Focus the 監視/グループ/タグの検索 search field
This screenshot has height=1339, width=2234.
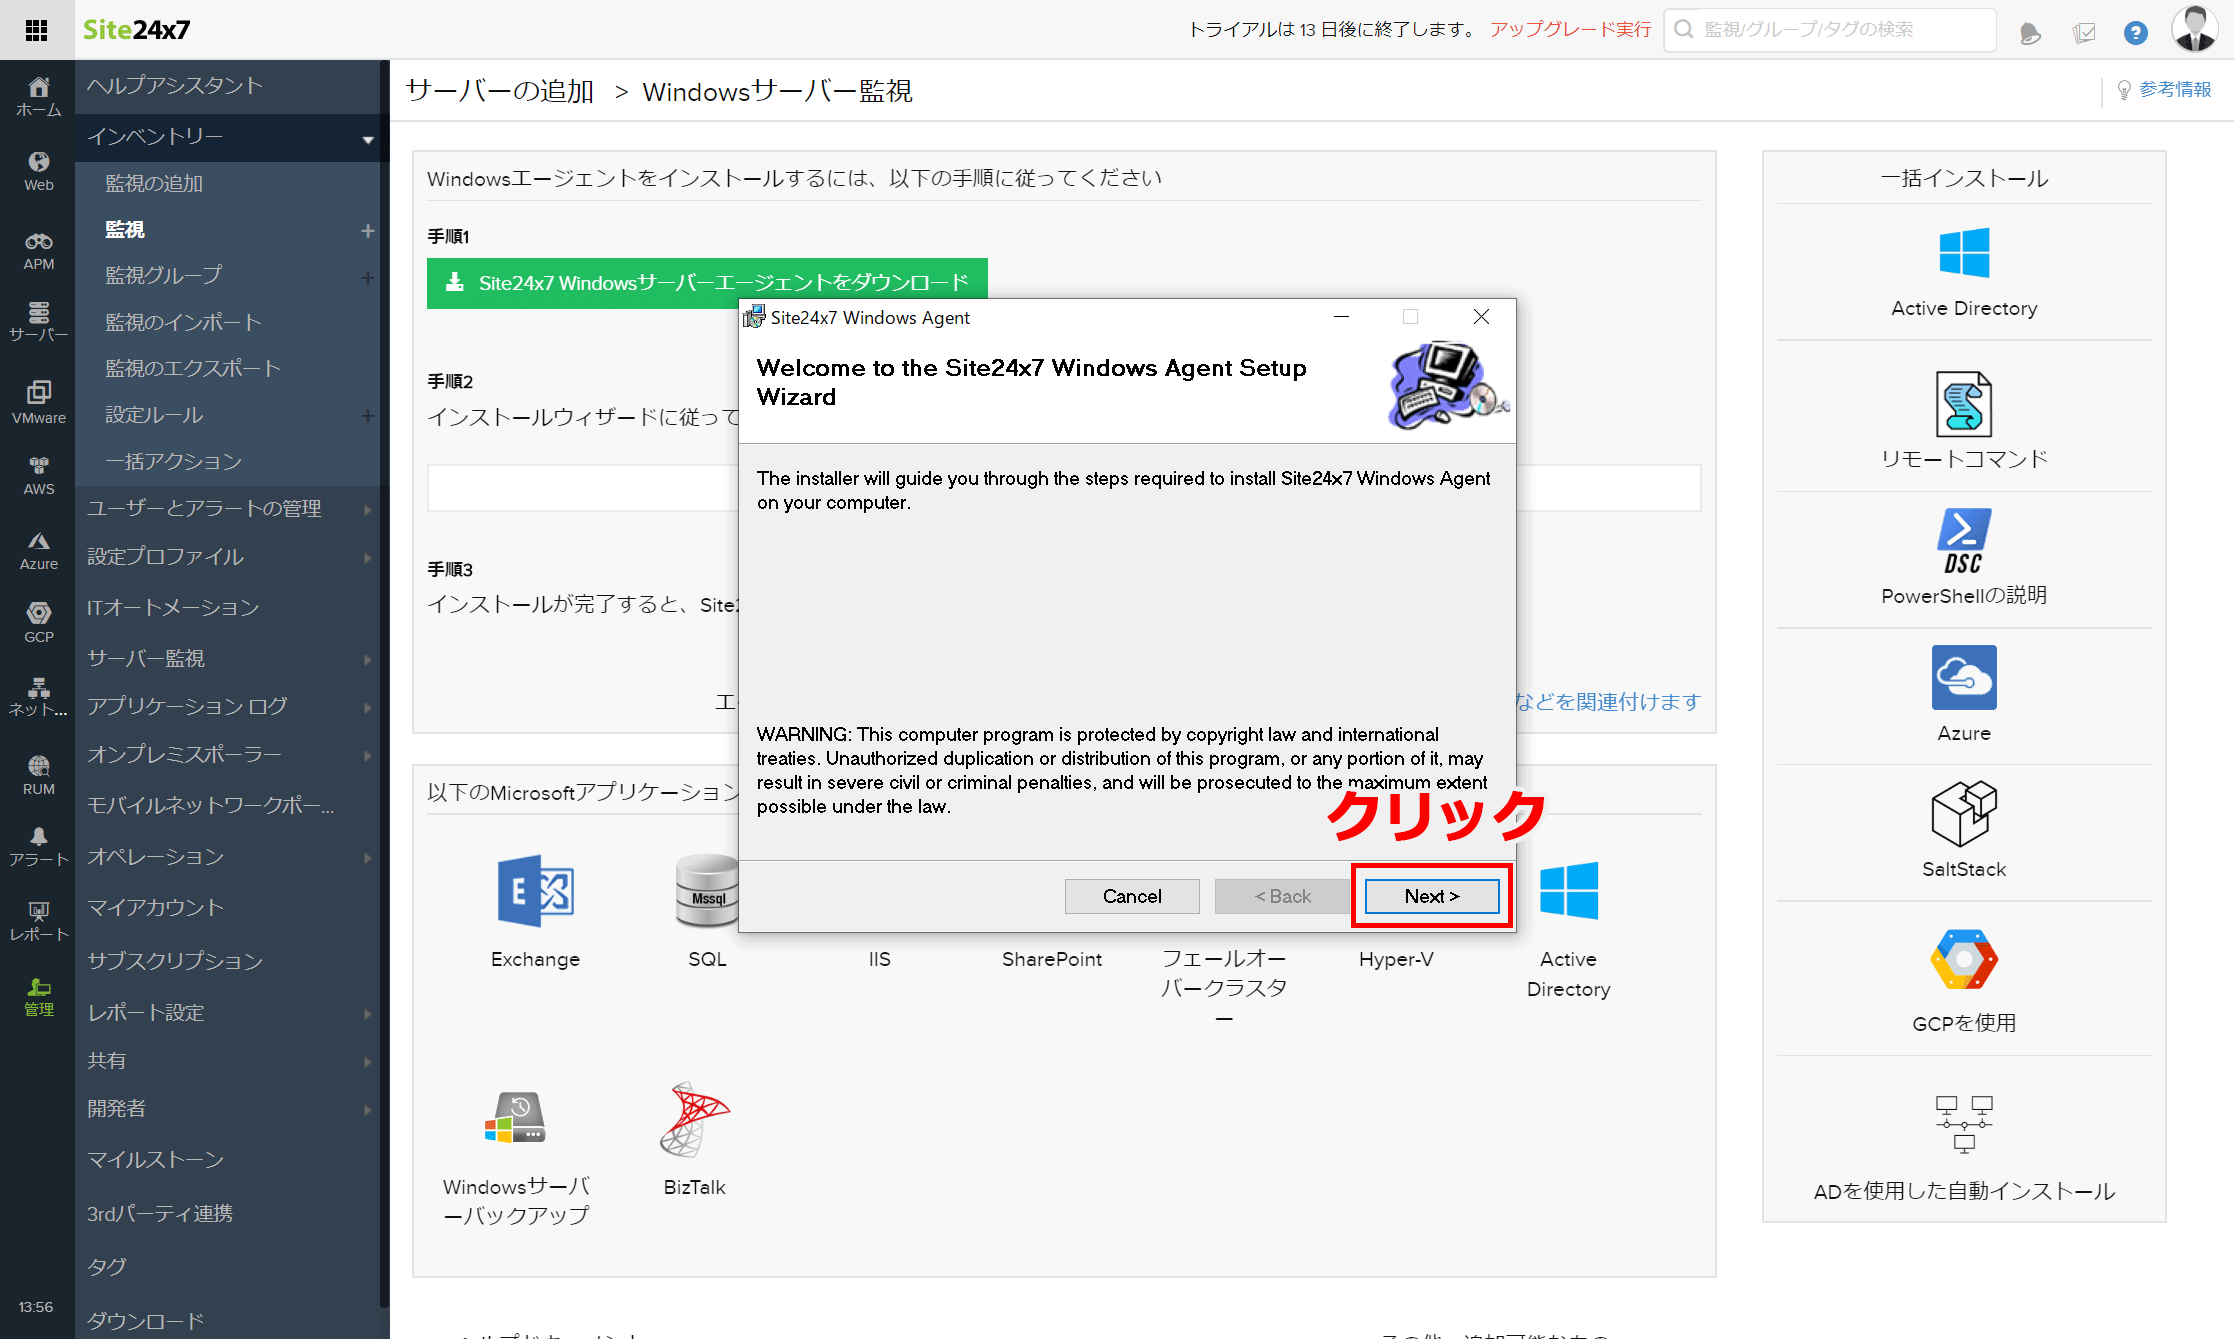1830,30
